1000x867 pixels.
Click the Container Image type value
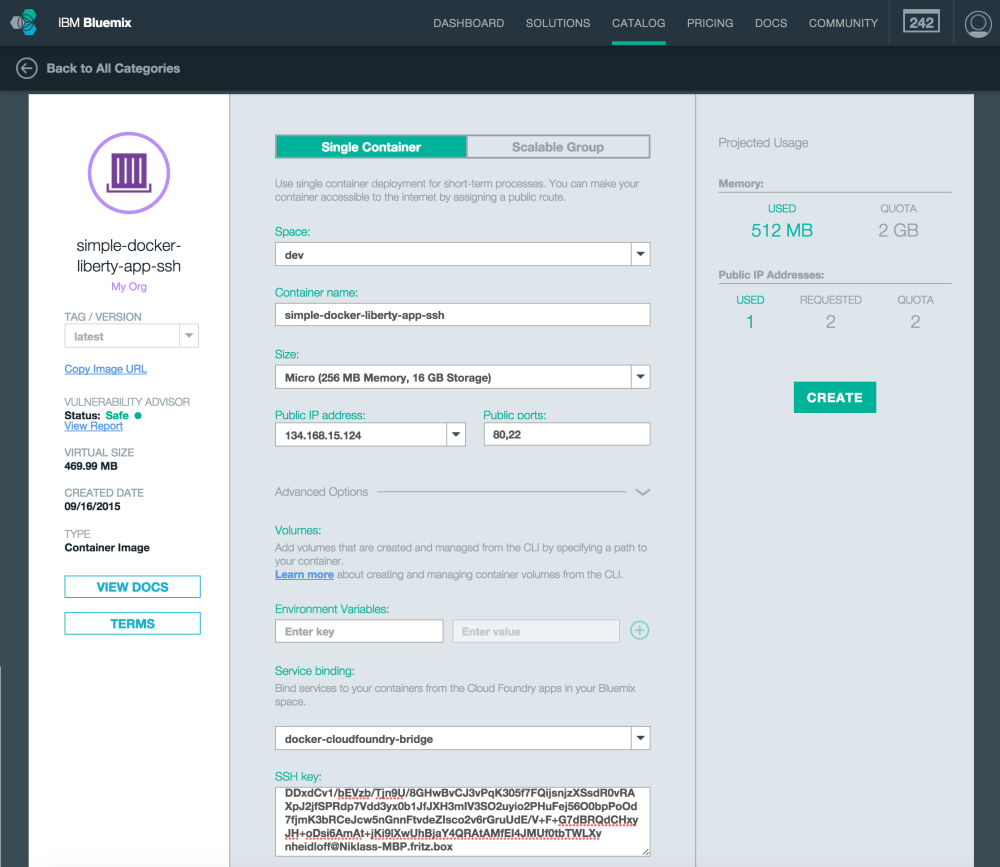107,547
